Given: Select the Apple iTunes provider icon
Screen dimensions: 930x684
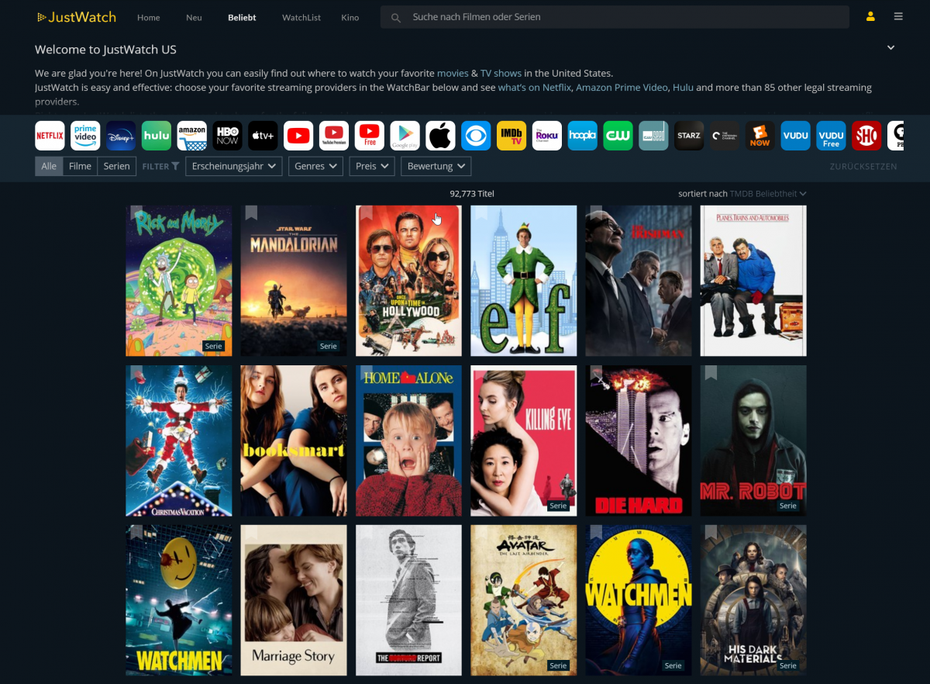Looking at the screenshot, I should 441,136.
